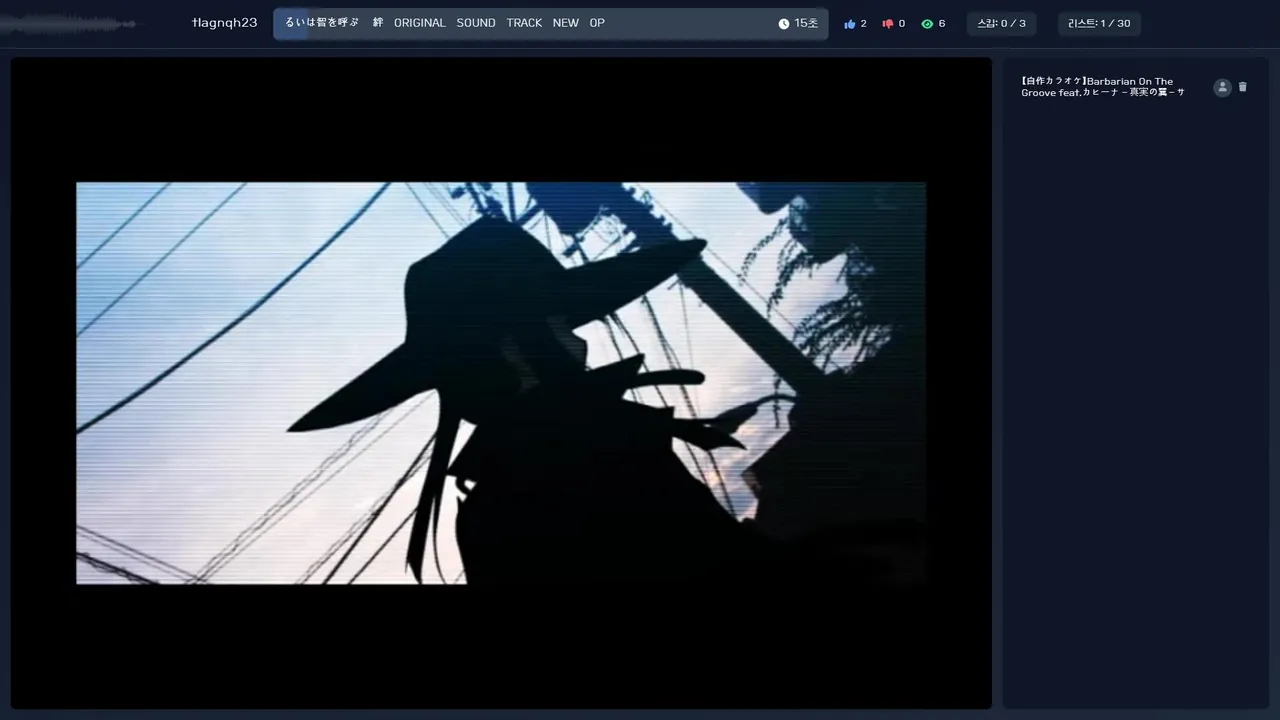Click the clock timer icon
The image size is (1280, 720).
point(784,24)
